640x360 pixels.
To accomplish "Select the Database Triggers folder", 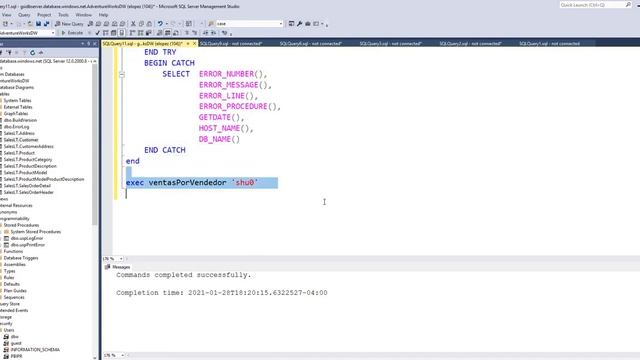I will (x=21, y=258).
